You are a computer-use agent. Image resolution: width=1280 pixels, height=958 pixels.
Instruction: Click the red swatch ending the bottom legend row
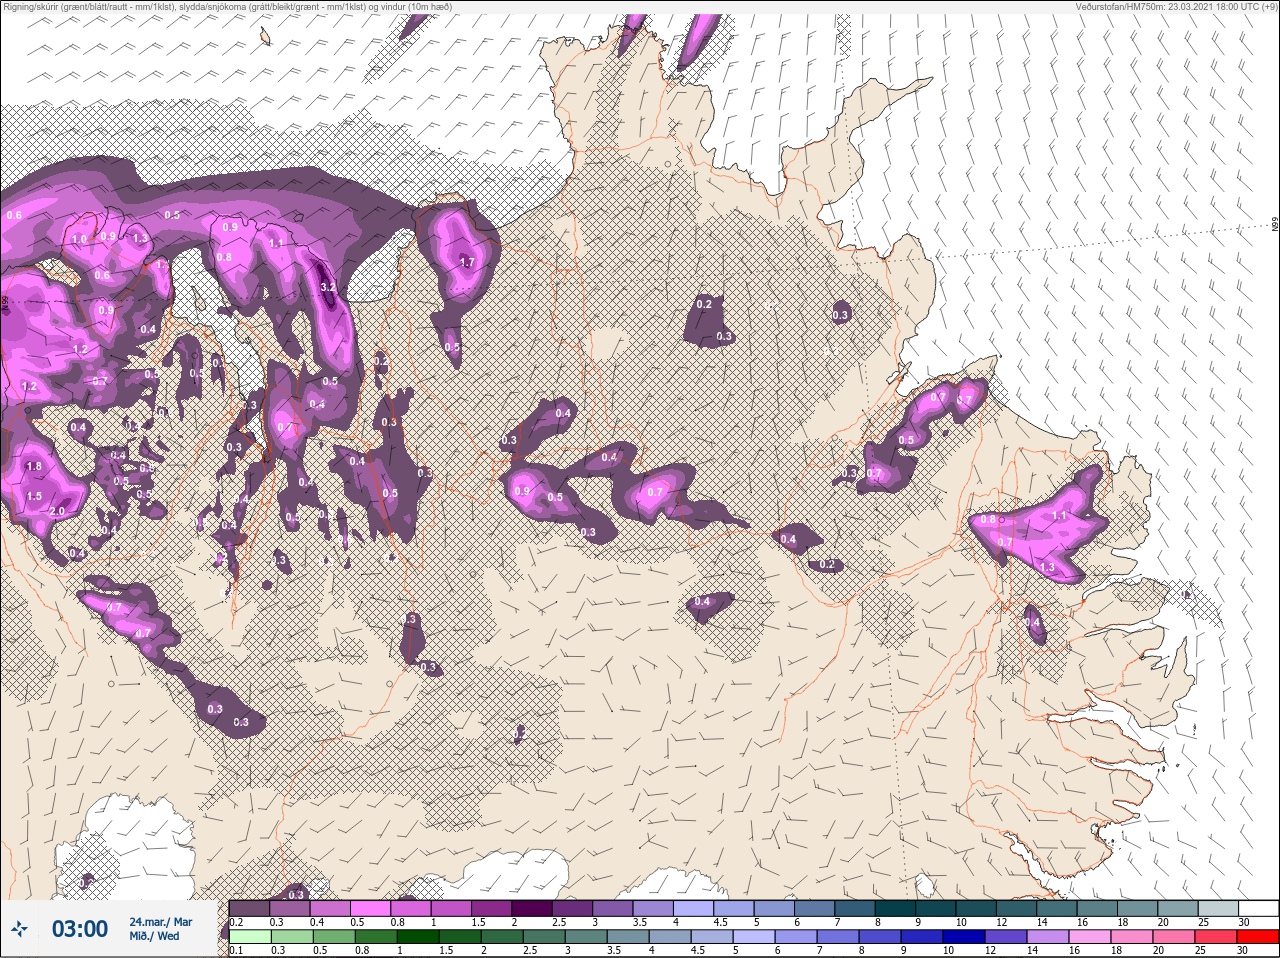pos(1256,935)
